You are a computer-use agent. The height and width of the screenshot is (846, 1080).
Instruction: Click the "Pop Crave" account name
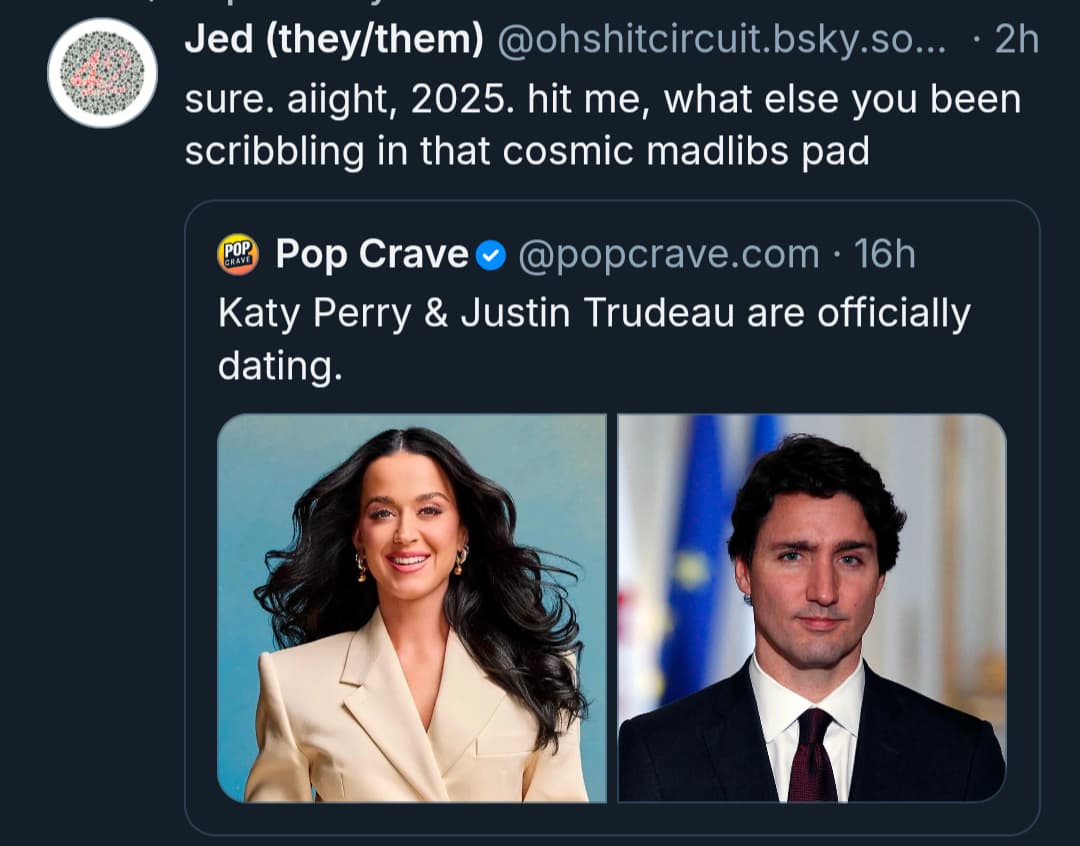pyautogui.click(x=371, y=254)
